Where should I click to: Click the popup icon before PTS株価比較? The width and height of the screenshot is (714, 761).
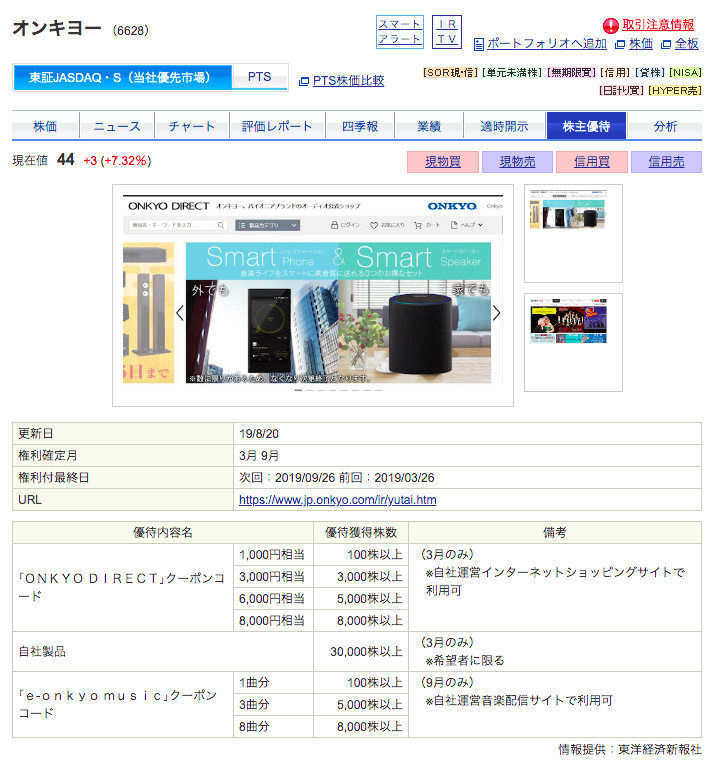(x=304, y=81)
